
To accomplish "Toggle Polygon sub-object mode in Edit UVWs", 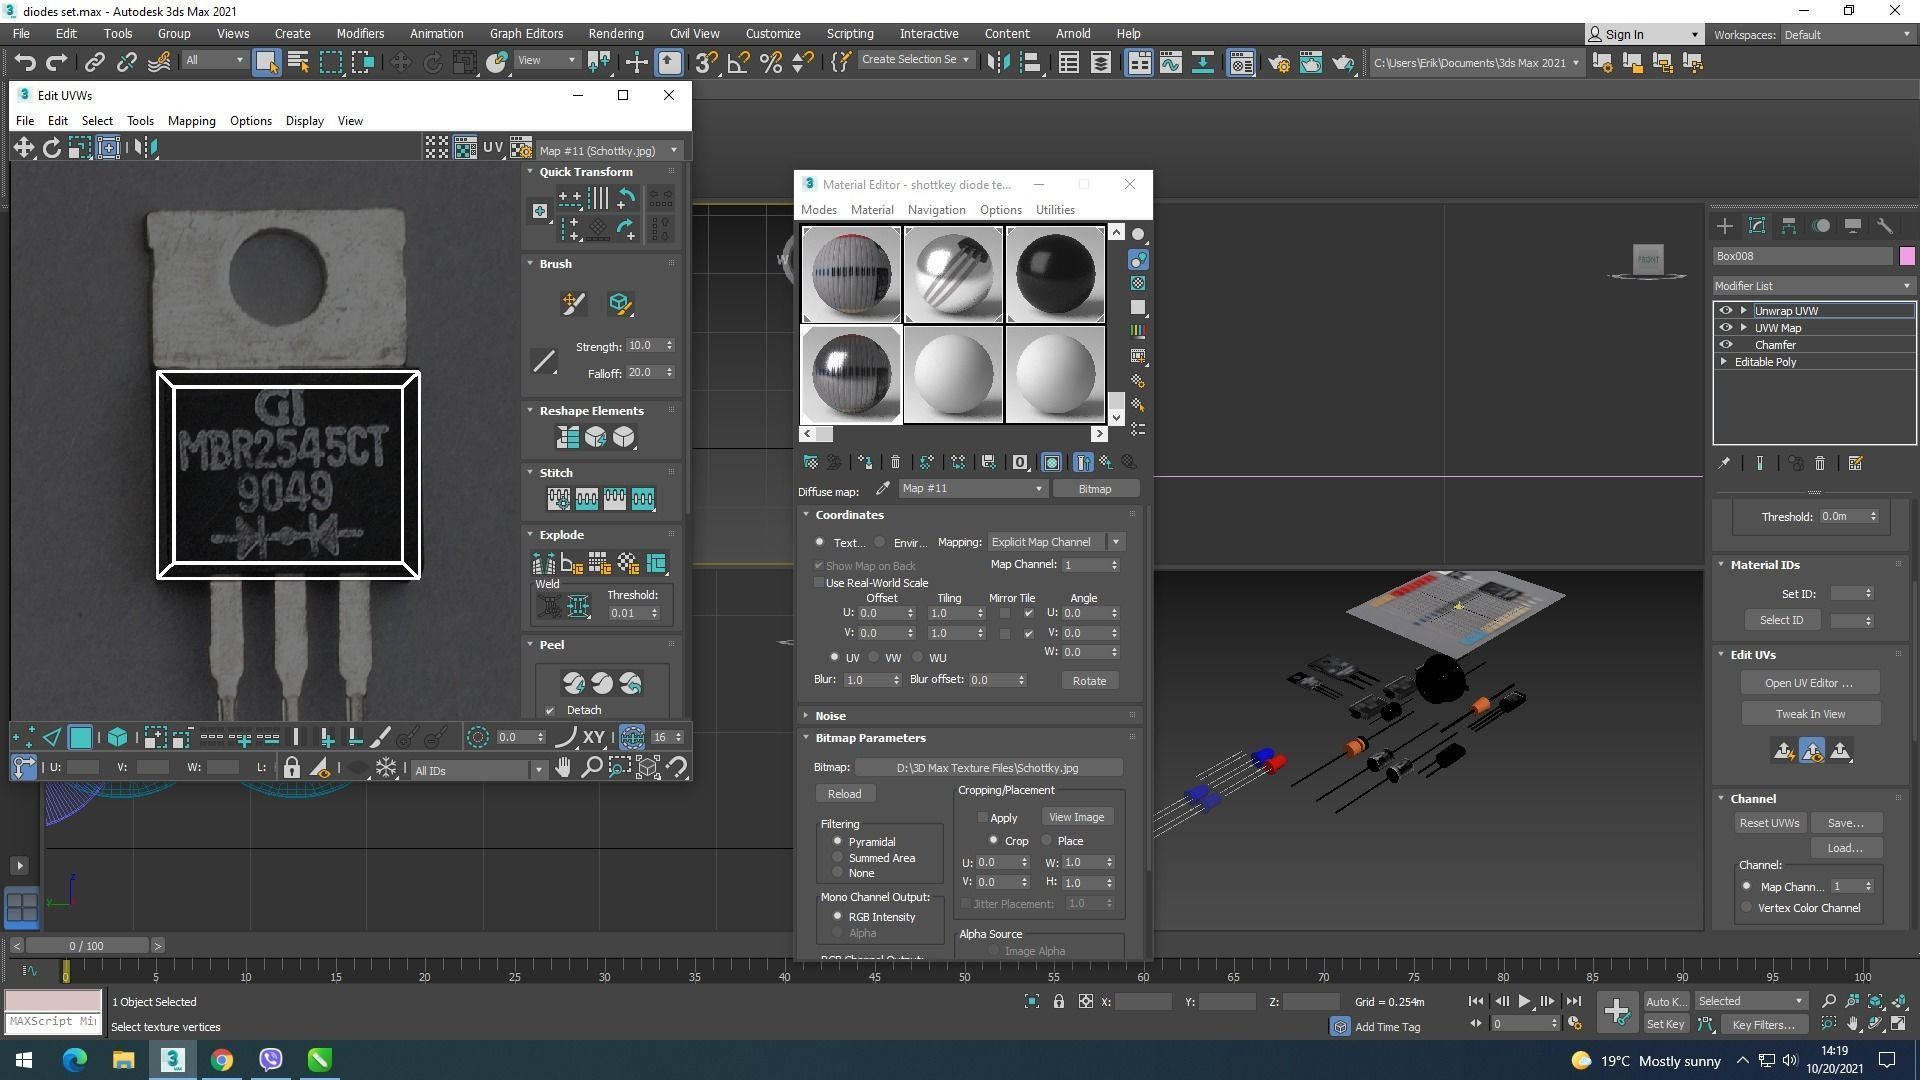I will point(80,738).
